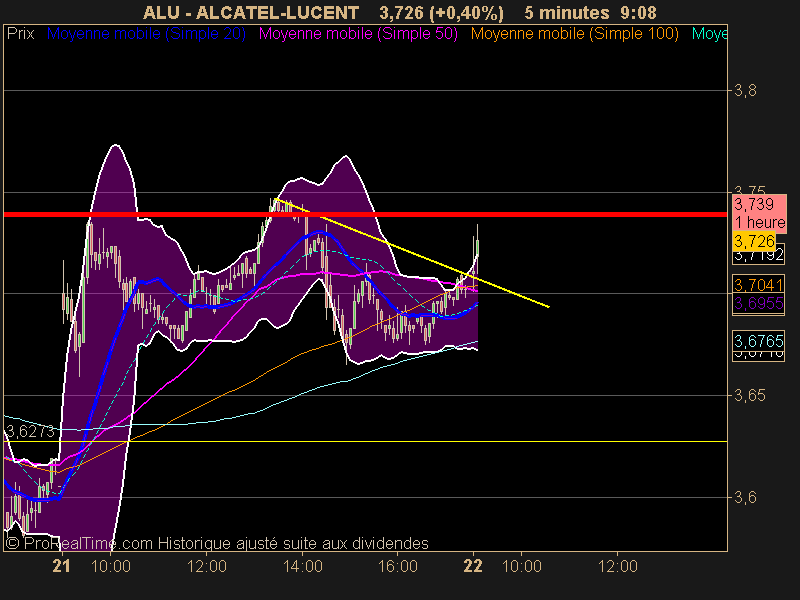This screenshot has width=800, height=600.
Task: Click the 9:08 time in the header
Action: point(638,12)
